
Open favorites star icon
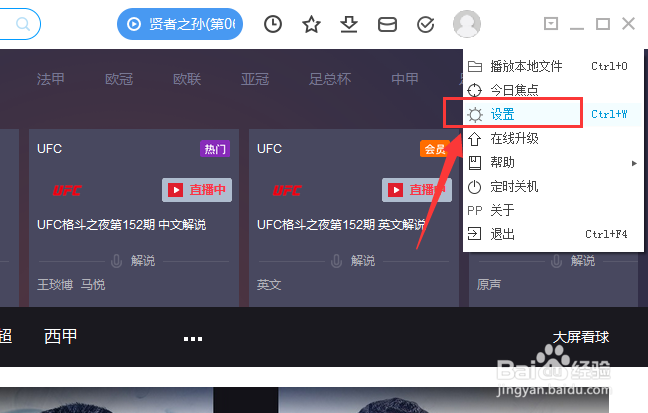click(311, 24)
